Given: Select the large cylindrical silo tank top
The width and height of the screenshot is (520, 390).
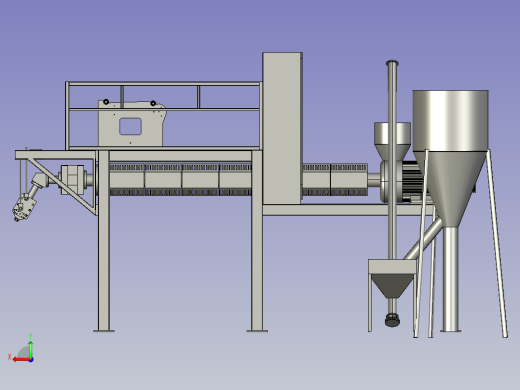Looking at the screenshot, I should click(x=451, y=120).
